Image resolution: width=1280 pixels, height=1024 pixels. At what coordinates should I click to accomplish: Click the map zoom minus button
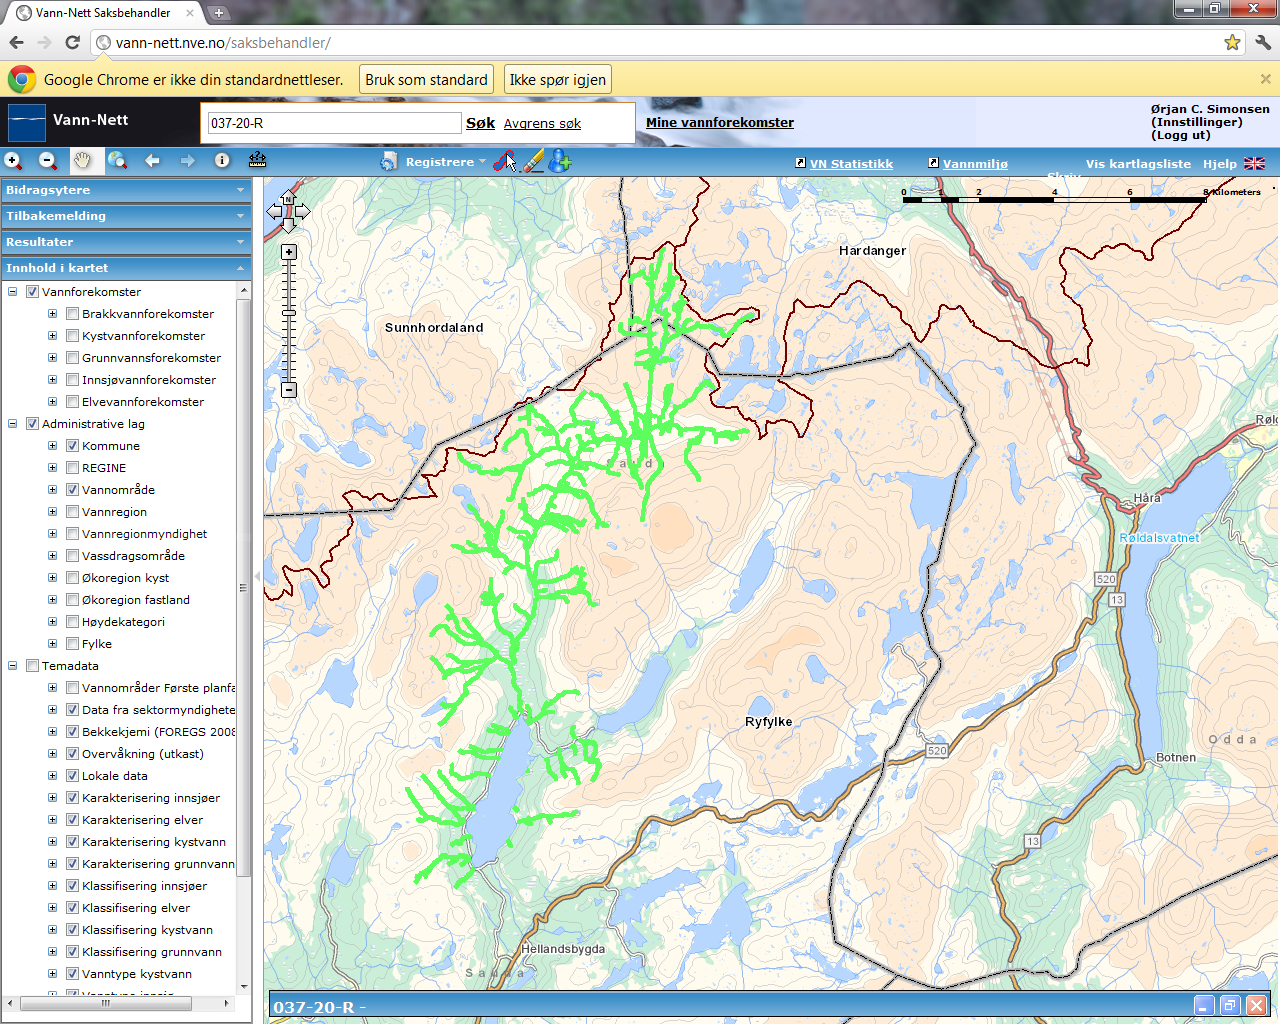pyautogui.click(x=289, y=390)
